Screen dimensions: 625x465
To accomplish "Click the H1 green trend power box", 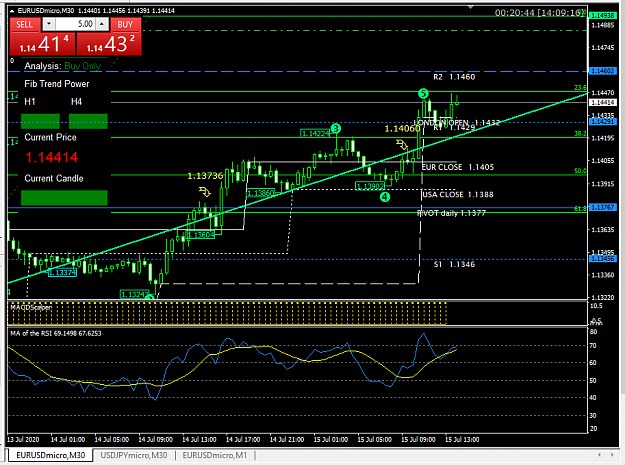I will point(40,121).
